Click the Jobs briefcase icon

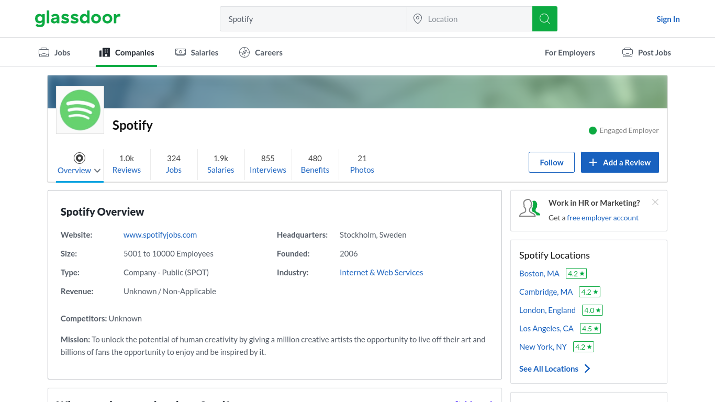pyautogui.click(x=44, y=52)
